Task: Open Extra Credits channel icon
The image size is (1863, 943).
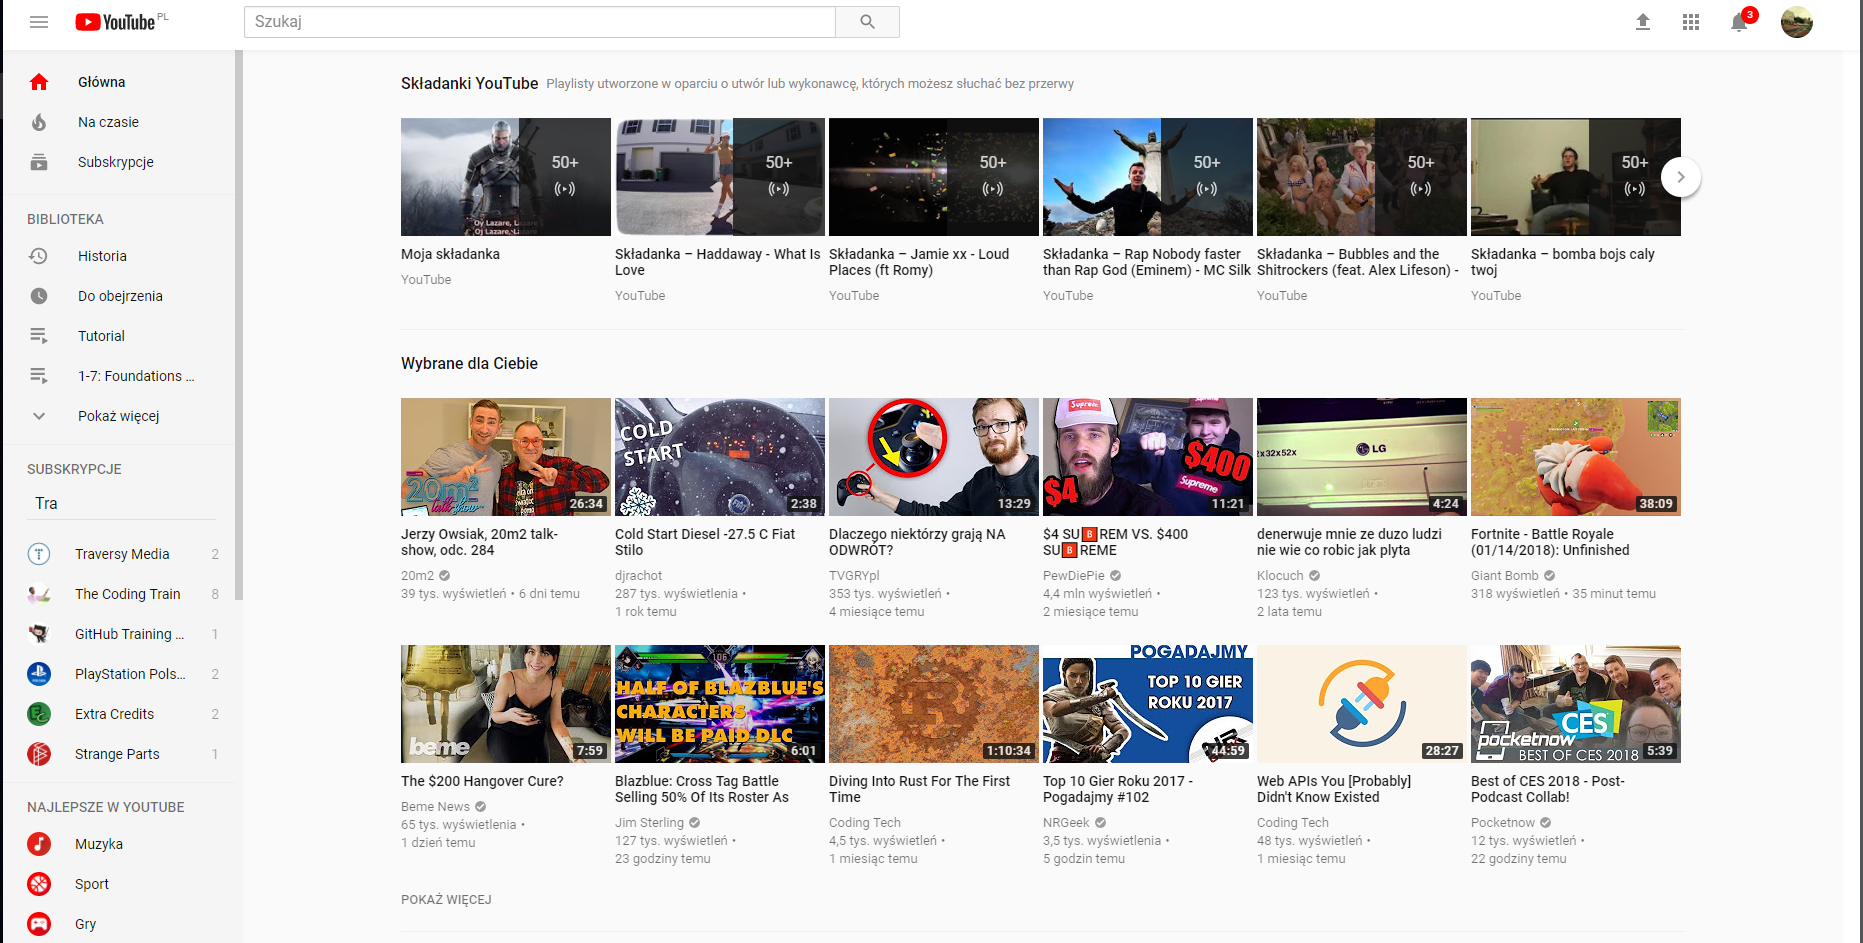Action: click(x=39, y=714)
